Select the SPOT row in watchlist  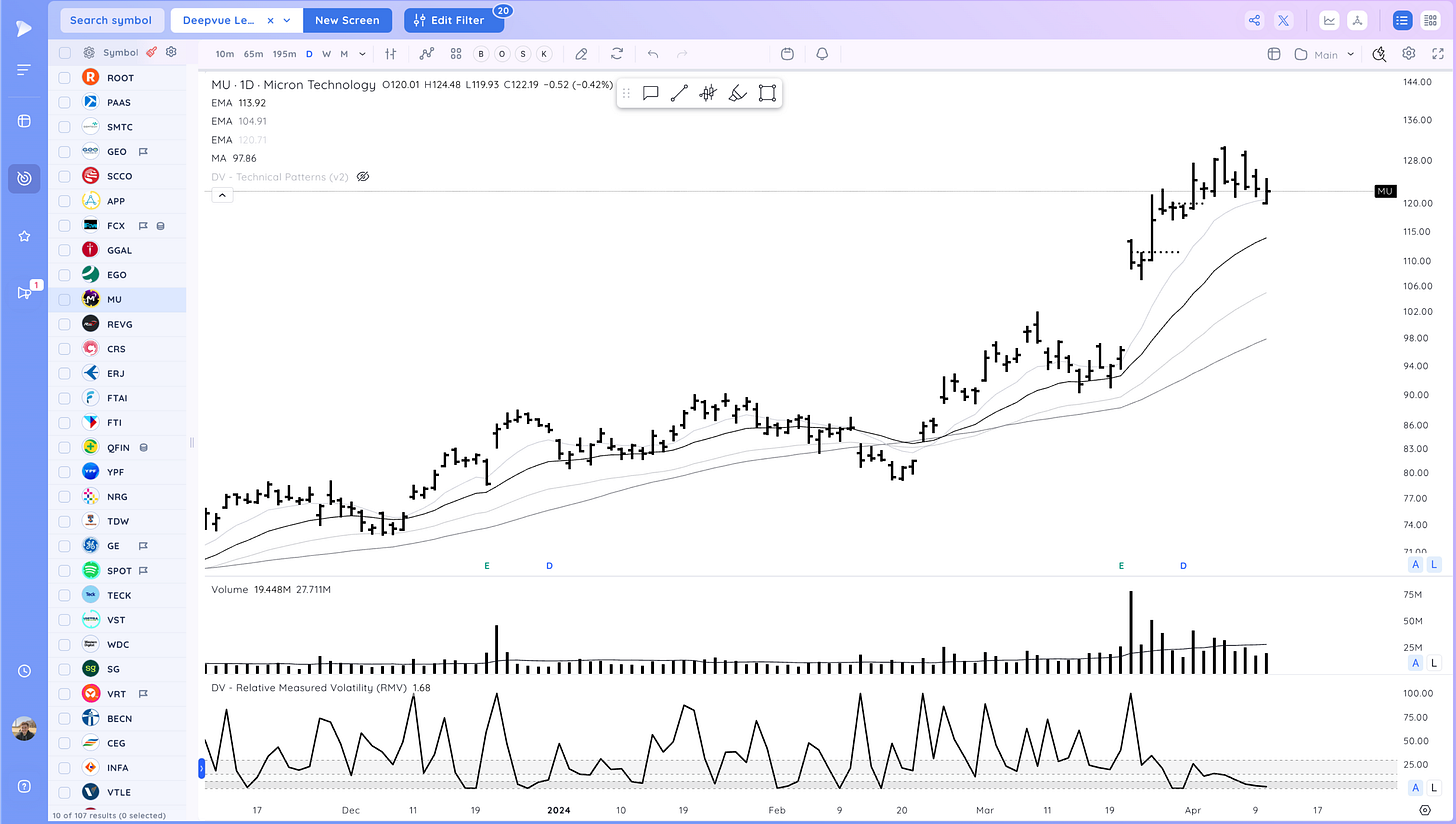[117, 570]
